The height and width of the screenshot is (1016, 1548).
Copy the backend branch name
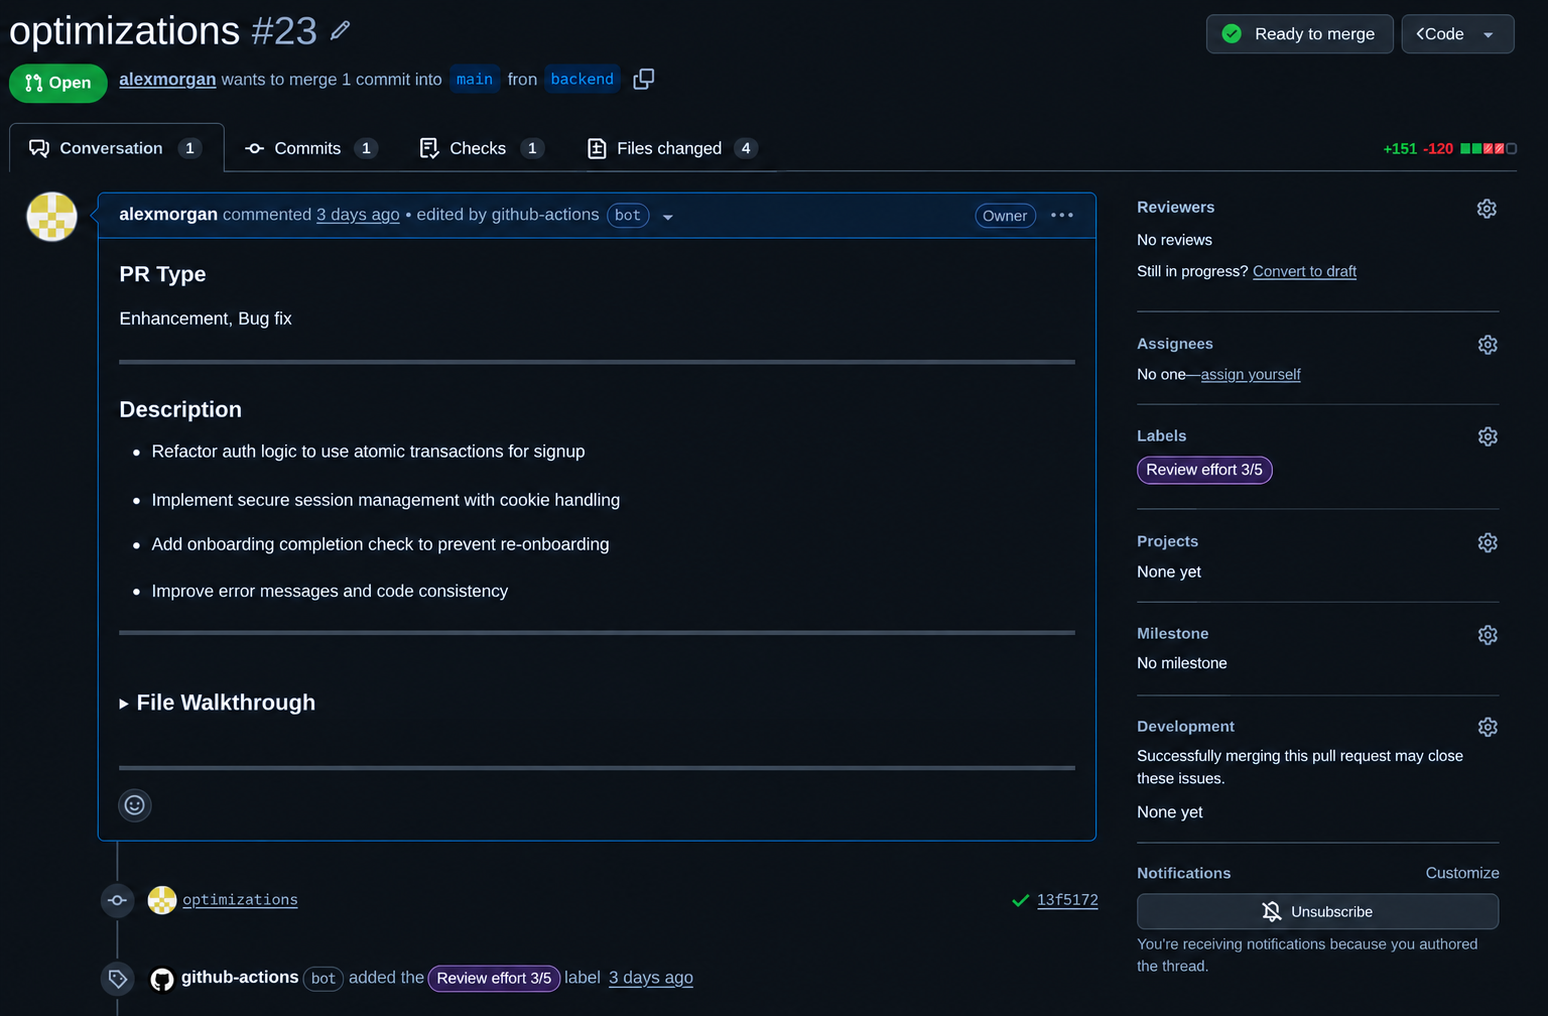(x=644, y=79)
